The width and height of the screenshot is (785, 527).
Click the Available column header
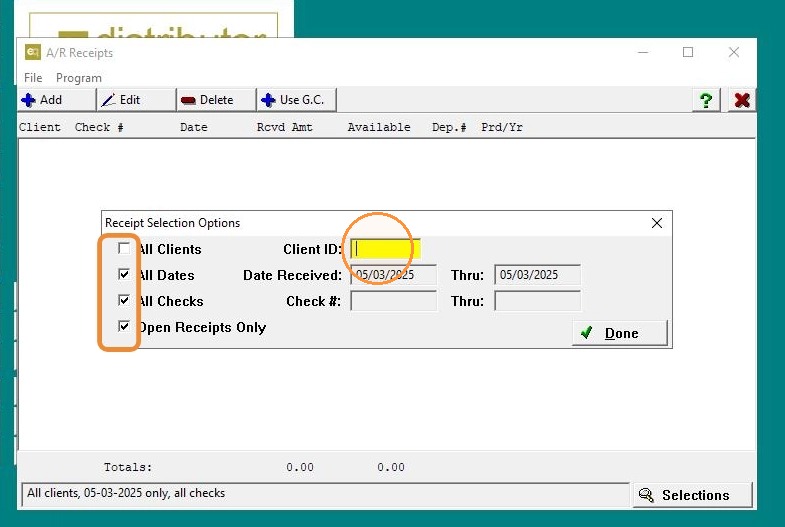click(x=379, y=127)
